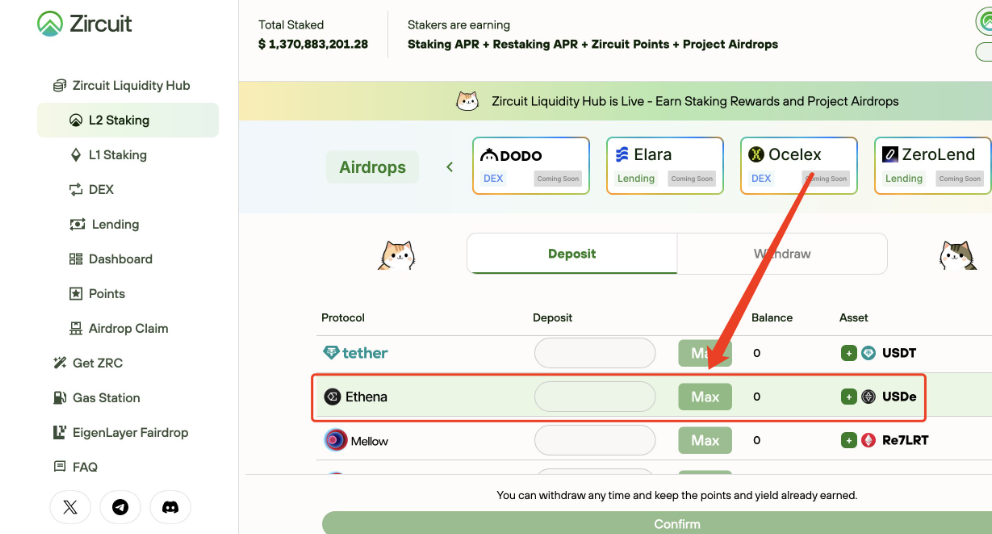Click the USDT token icon

[869, 353]
